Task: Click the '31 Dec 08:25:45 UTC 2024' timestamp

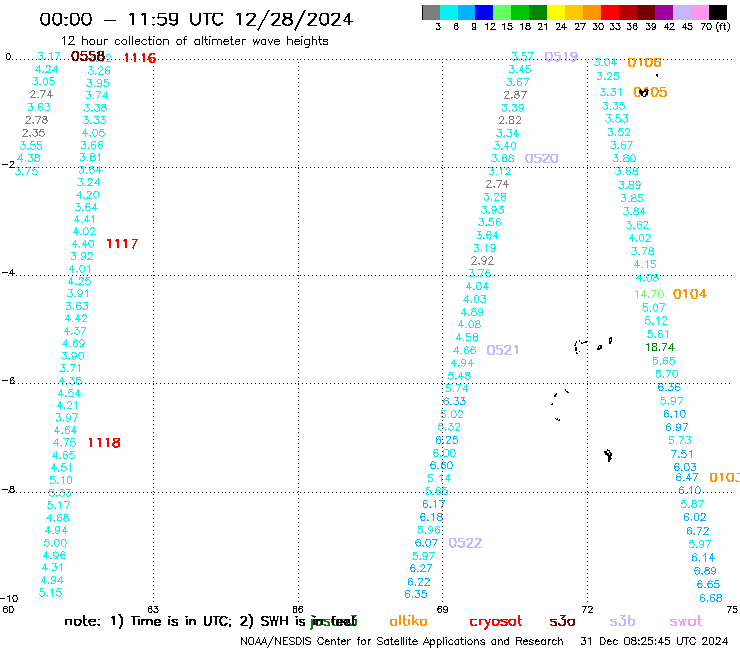Action: 654,641
